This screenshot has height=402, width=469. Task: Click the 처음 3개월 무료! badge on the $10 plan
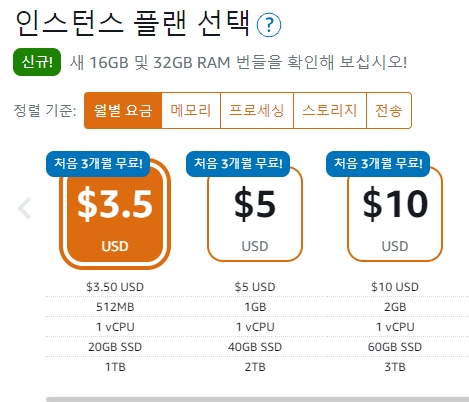pos(378,164)
